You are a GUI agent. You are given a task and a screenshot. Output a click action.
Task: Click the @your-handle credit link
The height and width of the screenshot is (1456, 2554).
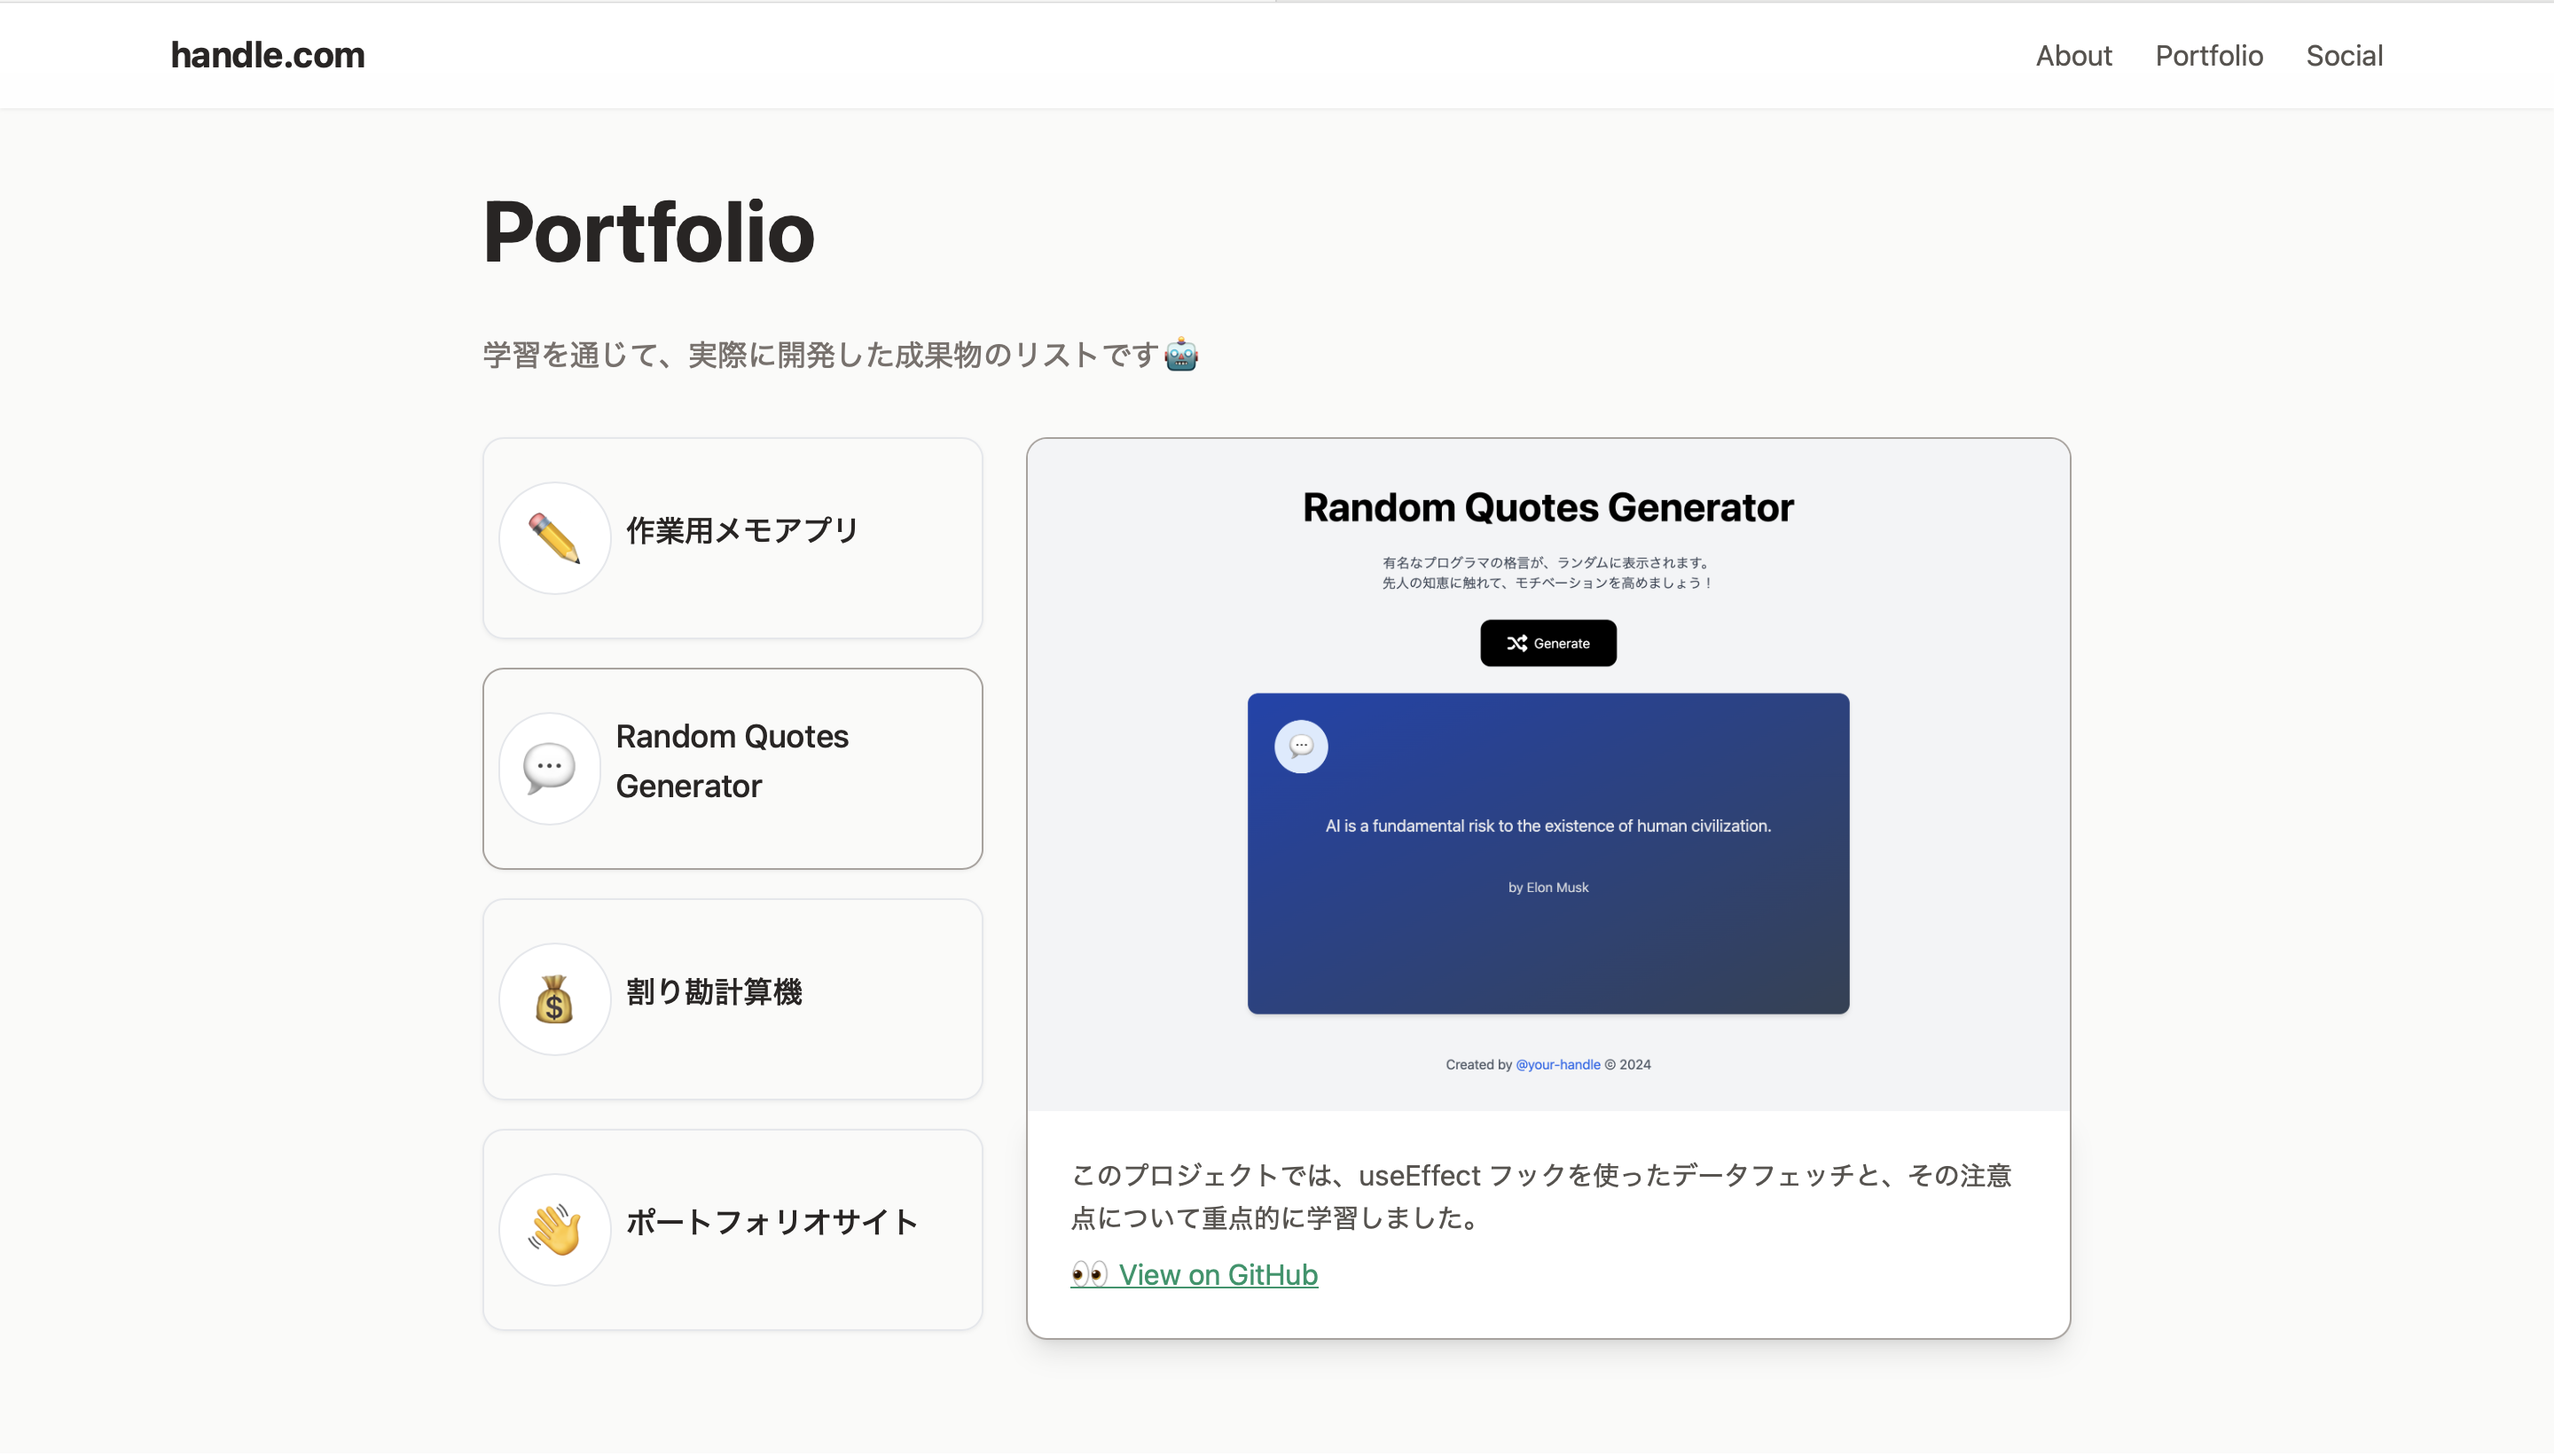[x=1556, y=1064]
